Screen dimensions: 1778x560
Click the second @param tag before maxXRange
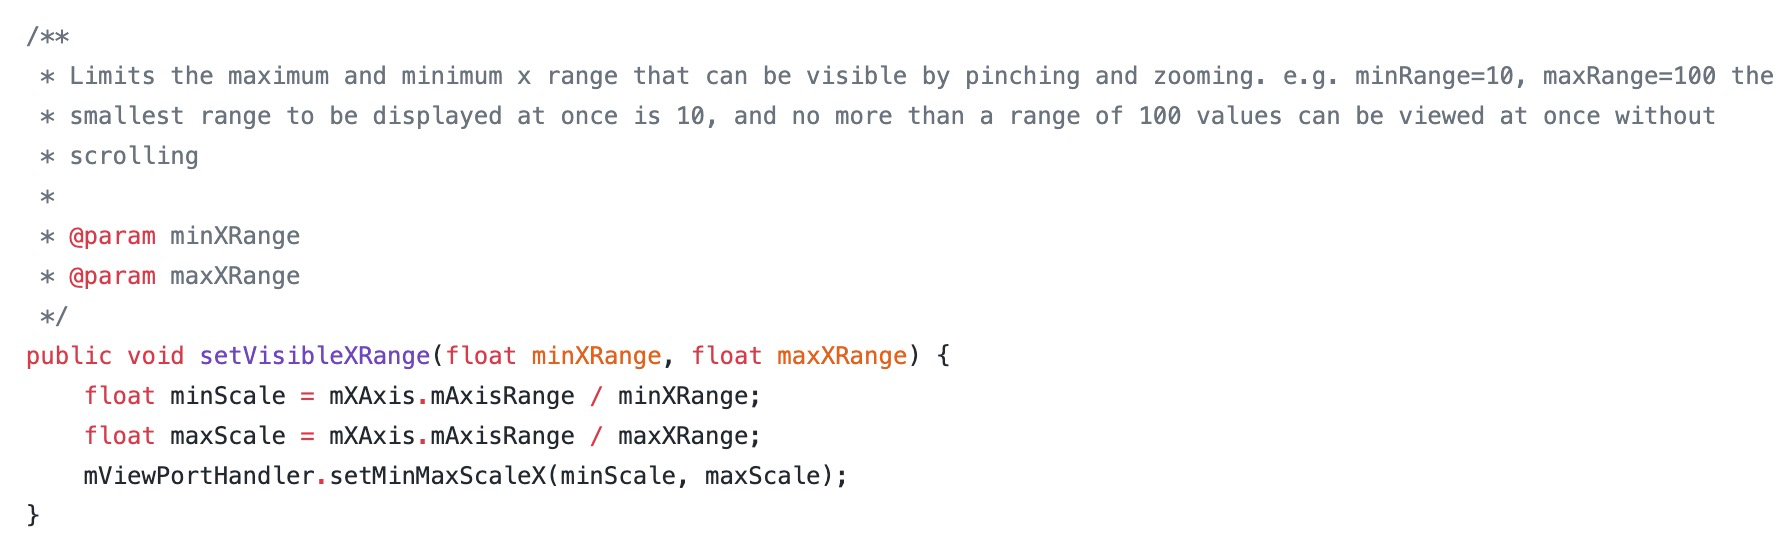point(112,277)
